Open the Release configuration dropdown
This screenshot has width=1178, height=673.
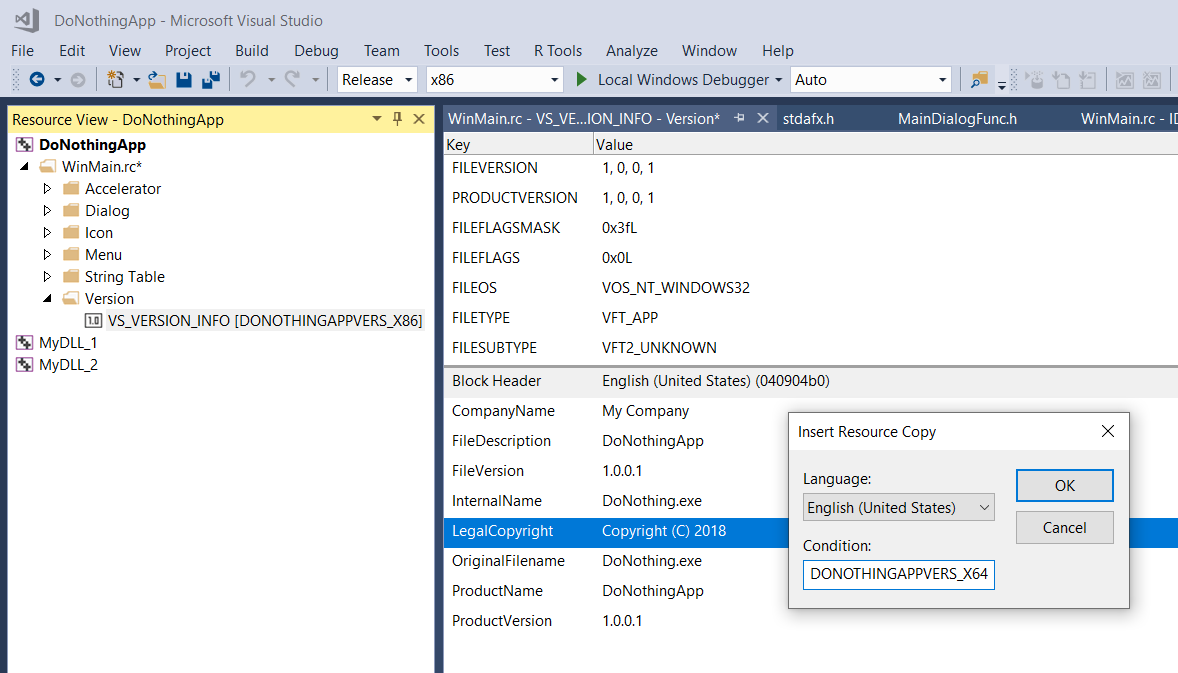pos(409,80)
